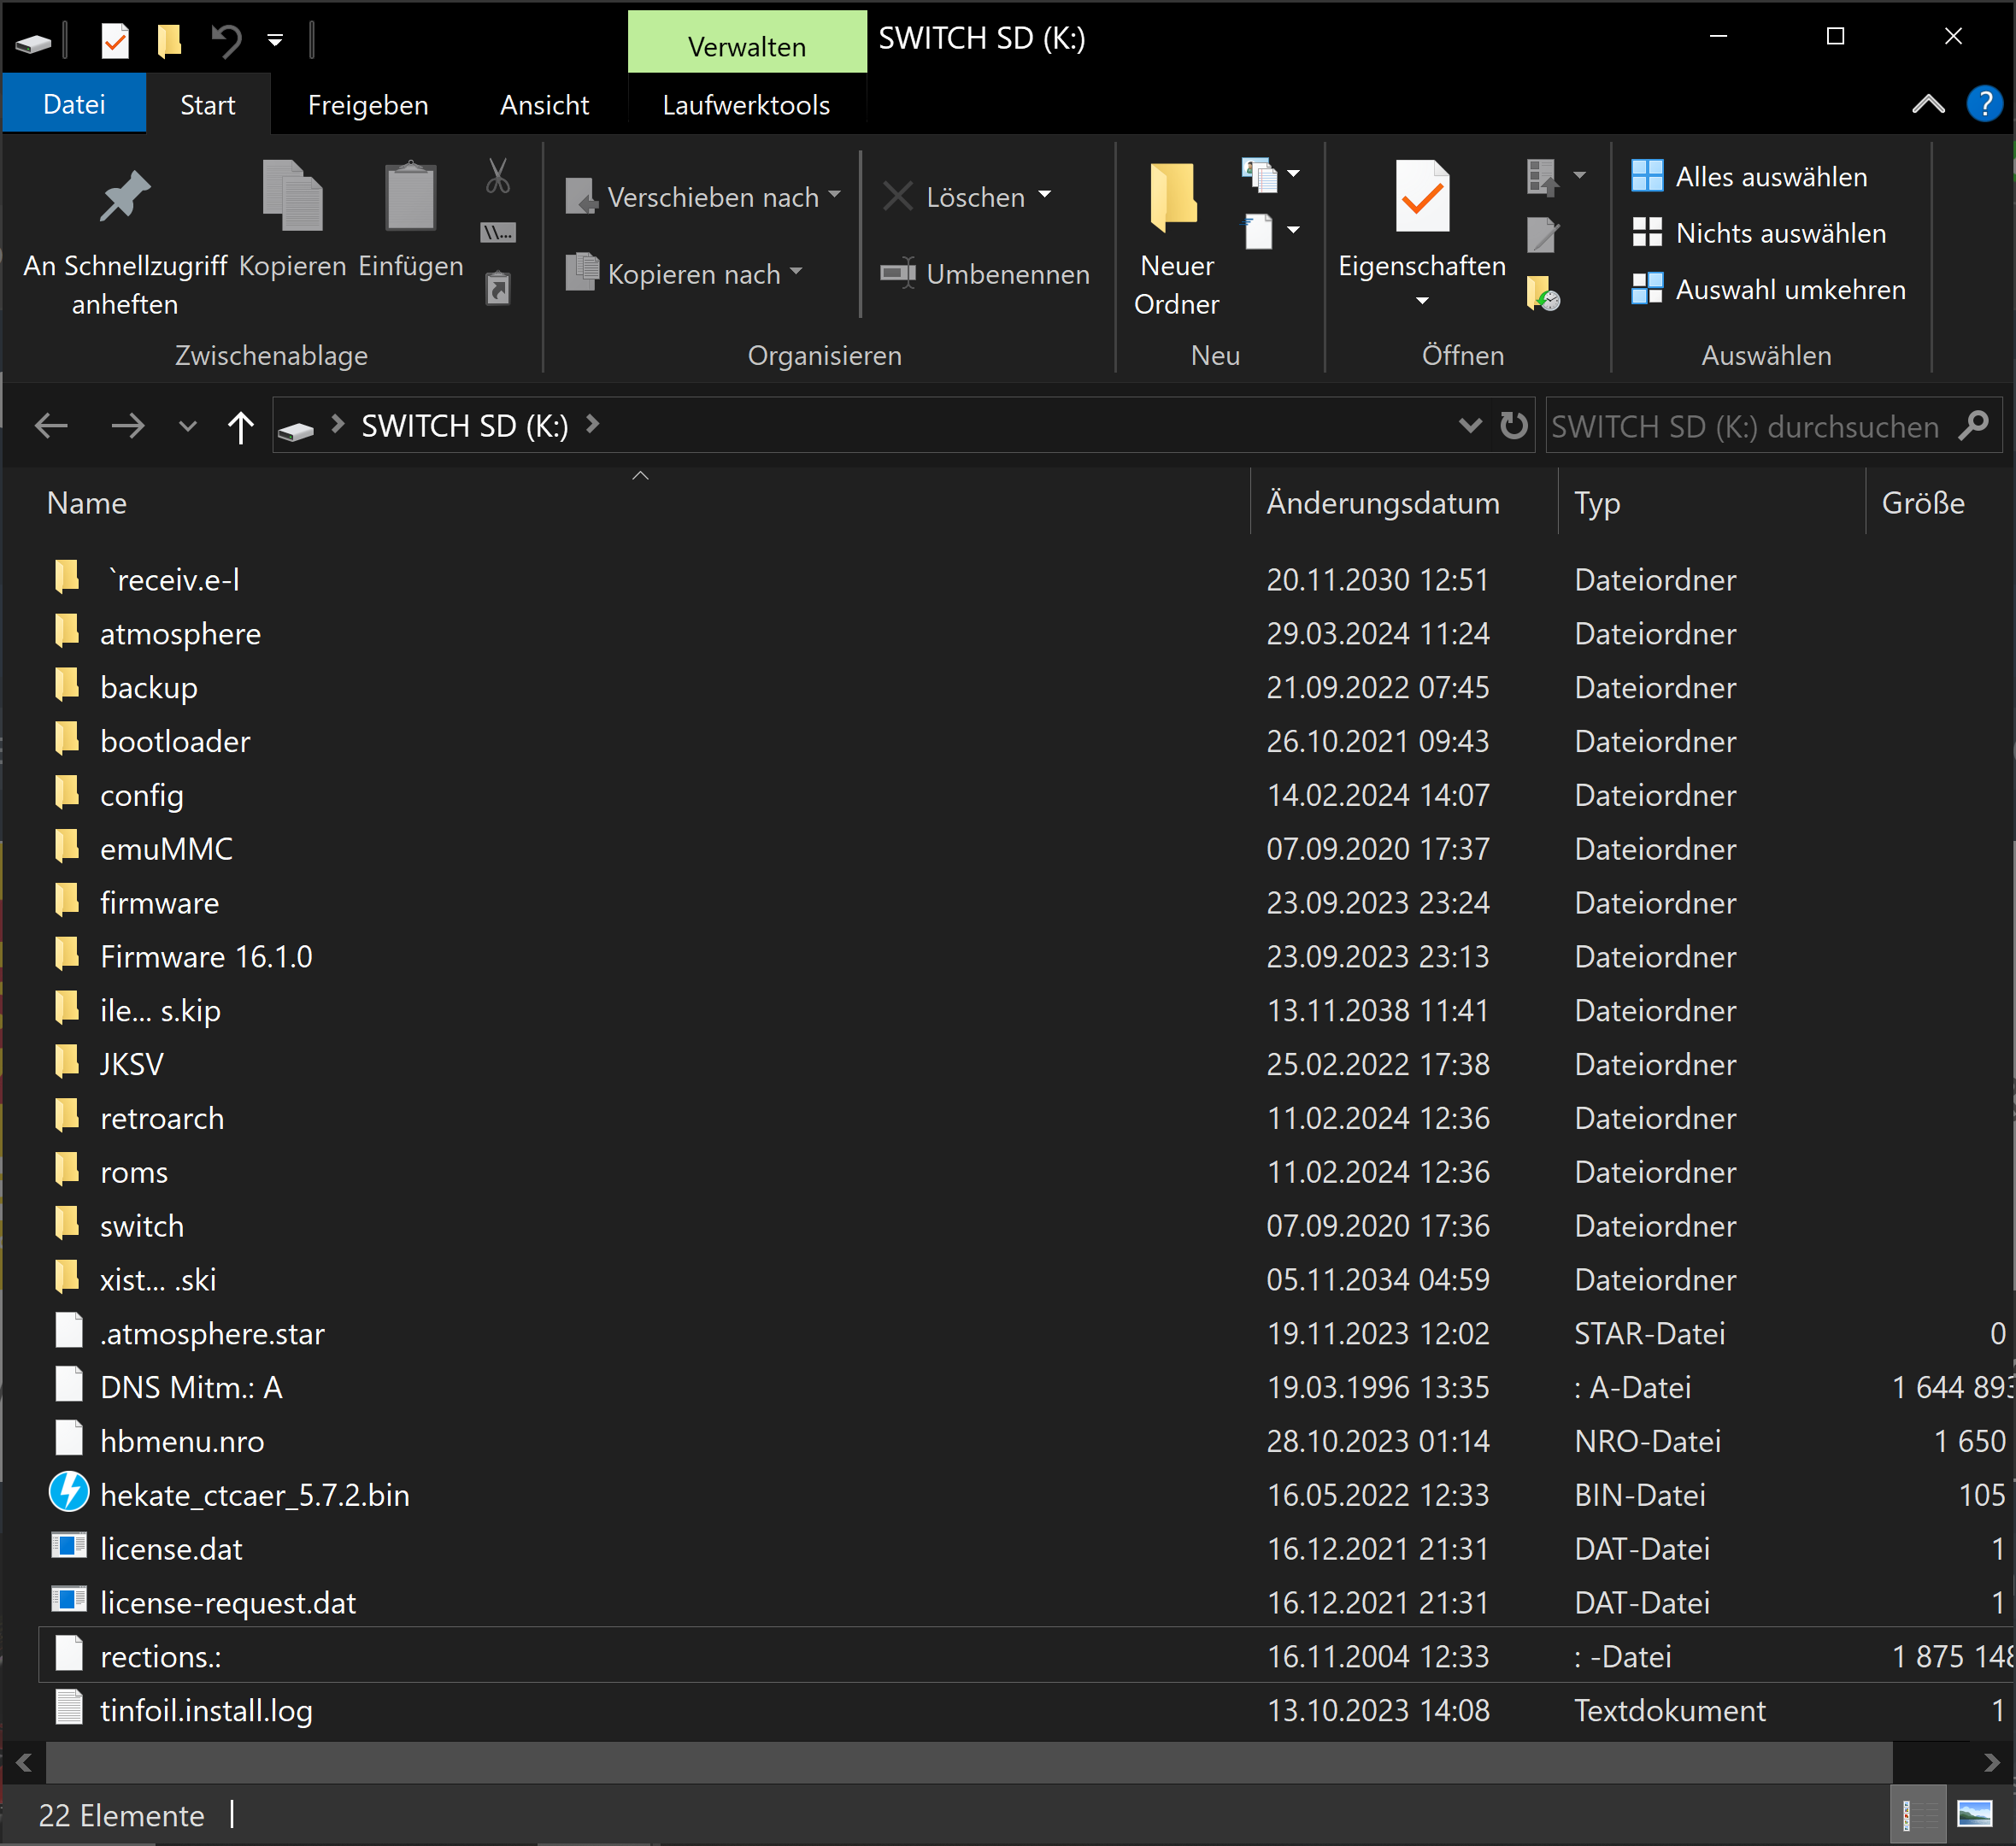This screenshot has height=1846, width=2016.
Task: Click the Einfügen clipboard icon
Action: point(410,196)
